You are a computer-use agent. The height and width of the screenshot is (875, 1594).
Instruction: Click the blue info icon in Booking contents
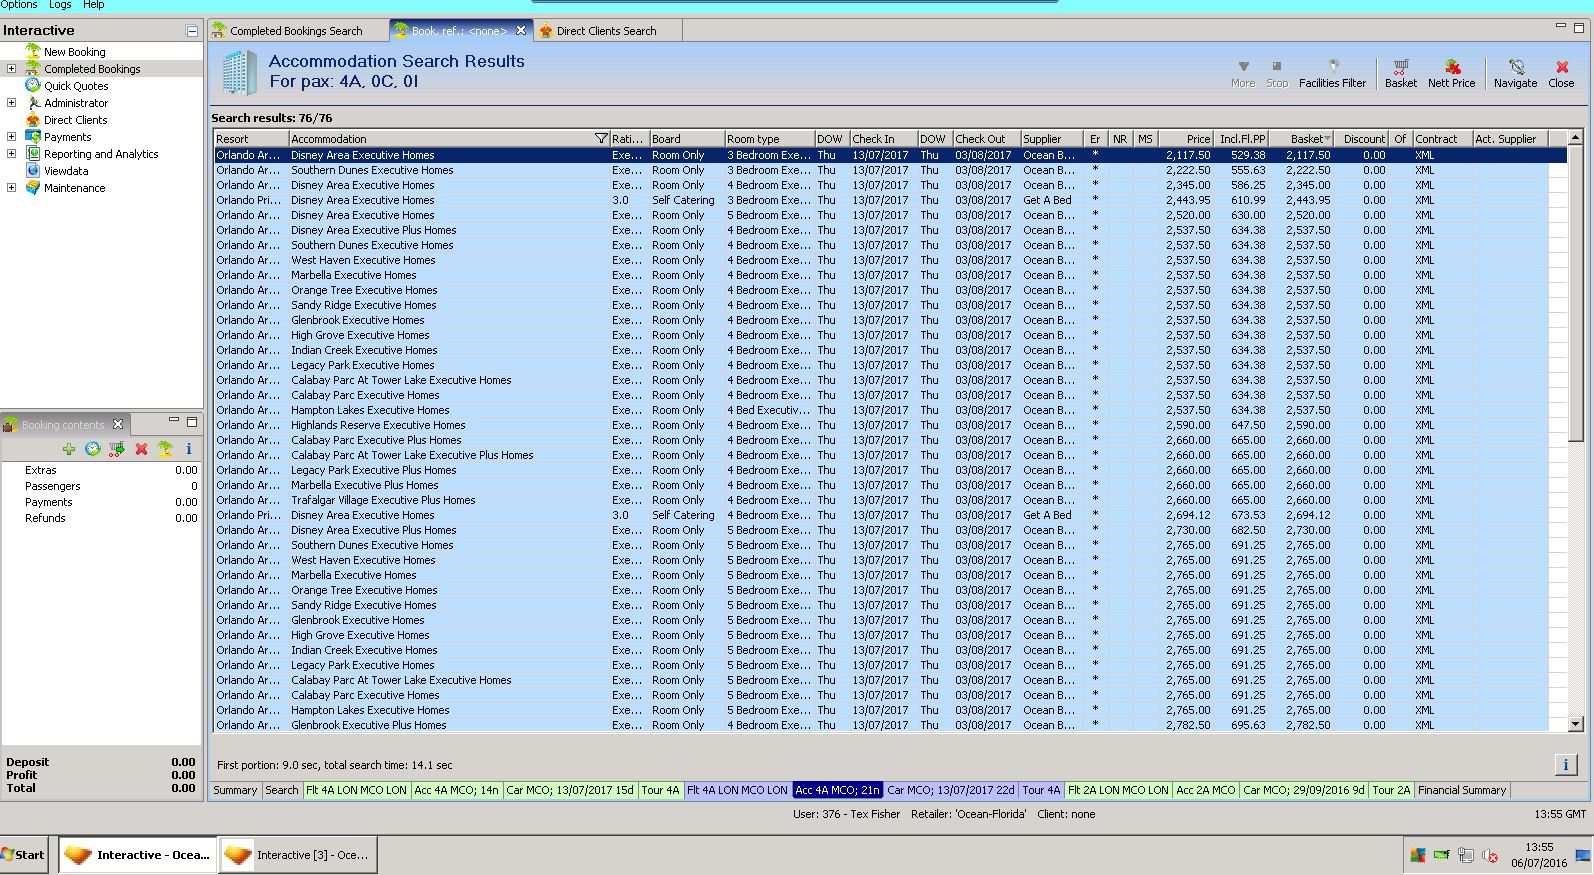point(189,450)
